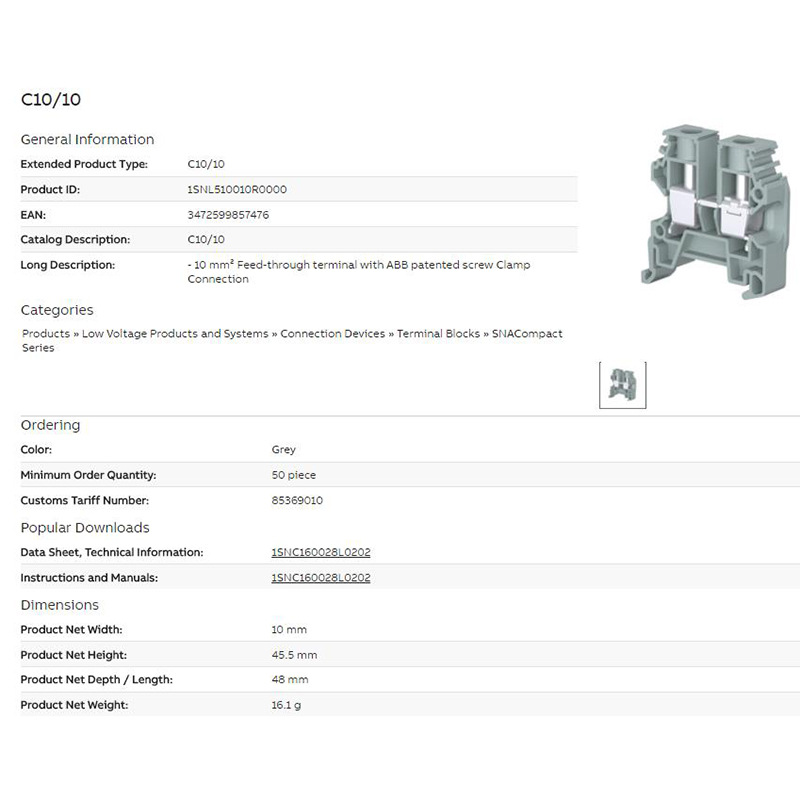Select EAN value 3472599857476
The width and height of the screenshot is (800, 800).
pos(228,215)
